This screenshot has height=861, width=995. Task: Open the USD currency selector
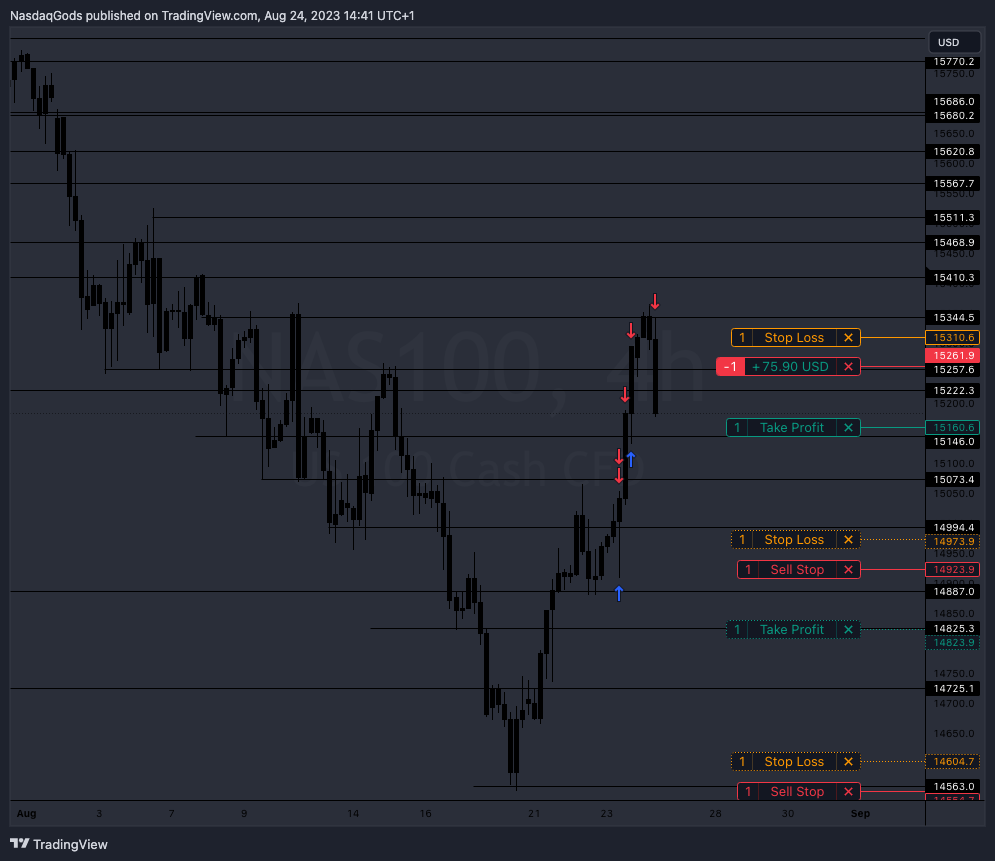point(954,43)
